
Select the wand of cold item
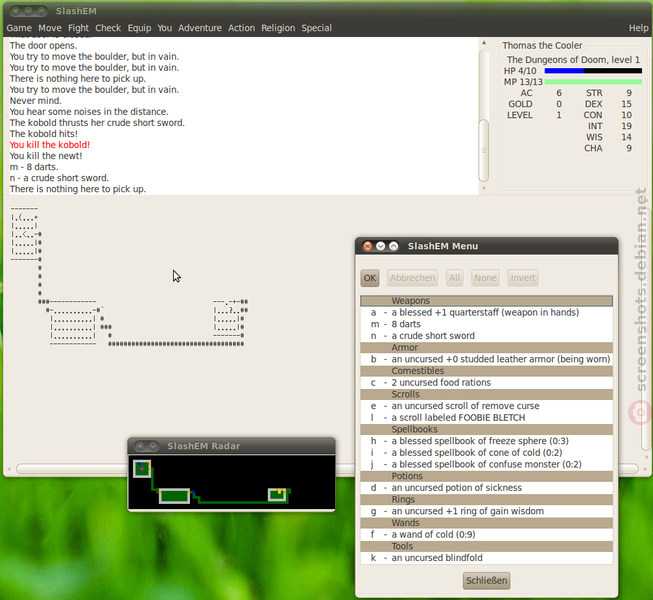coord(486,534)
